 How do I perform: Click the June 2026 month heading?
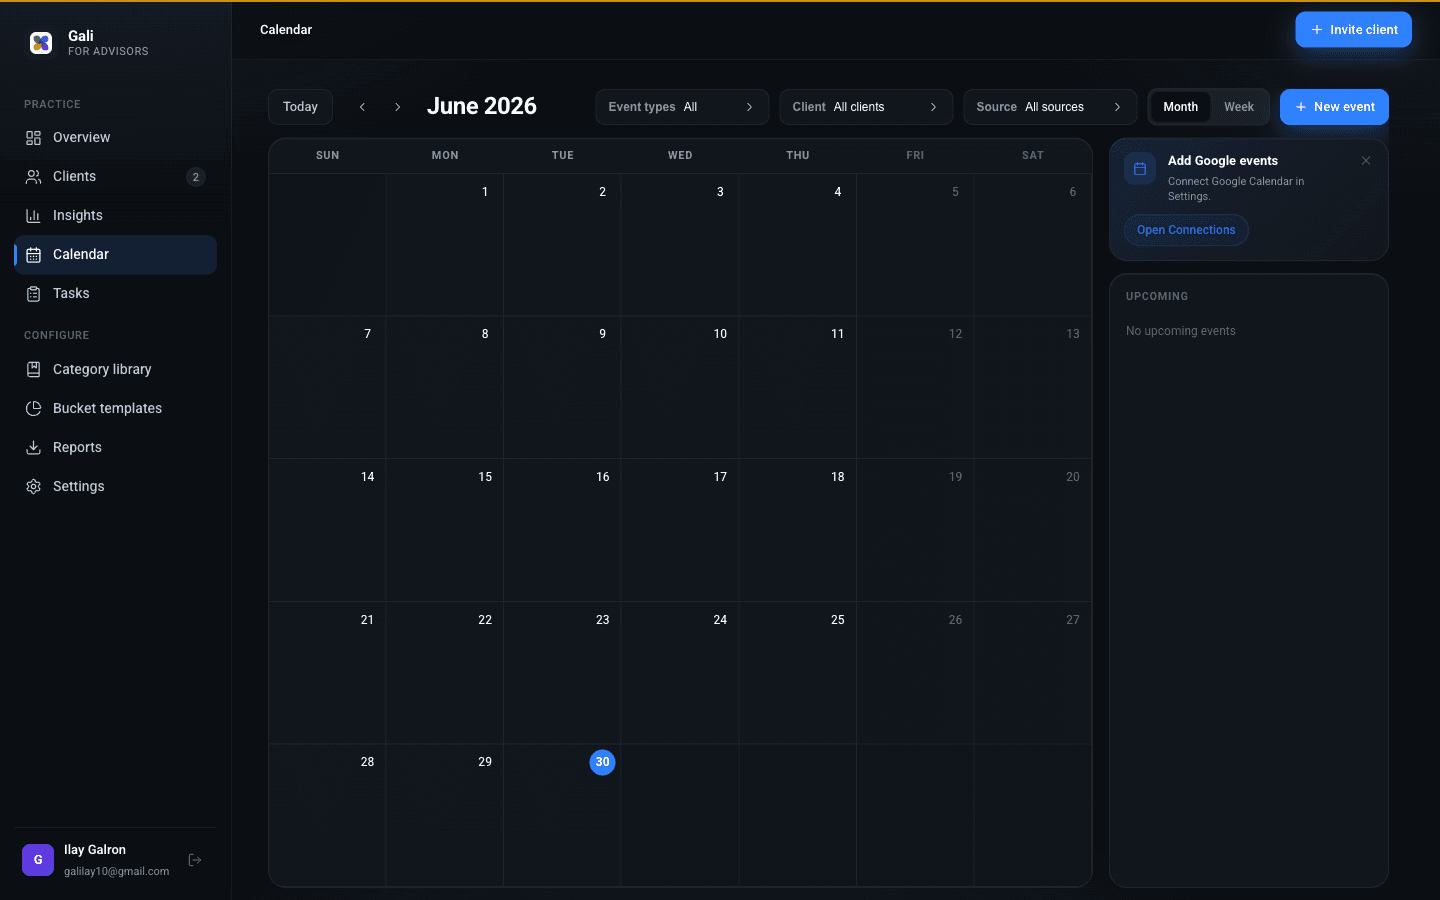pos(482,106)
